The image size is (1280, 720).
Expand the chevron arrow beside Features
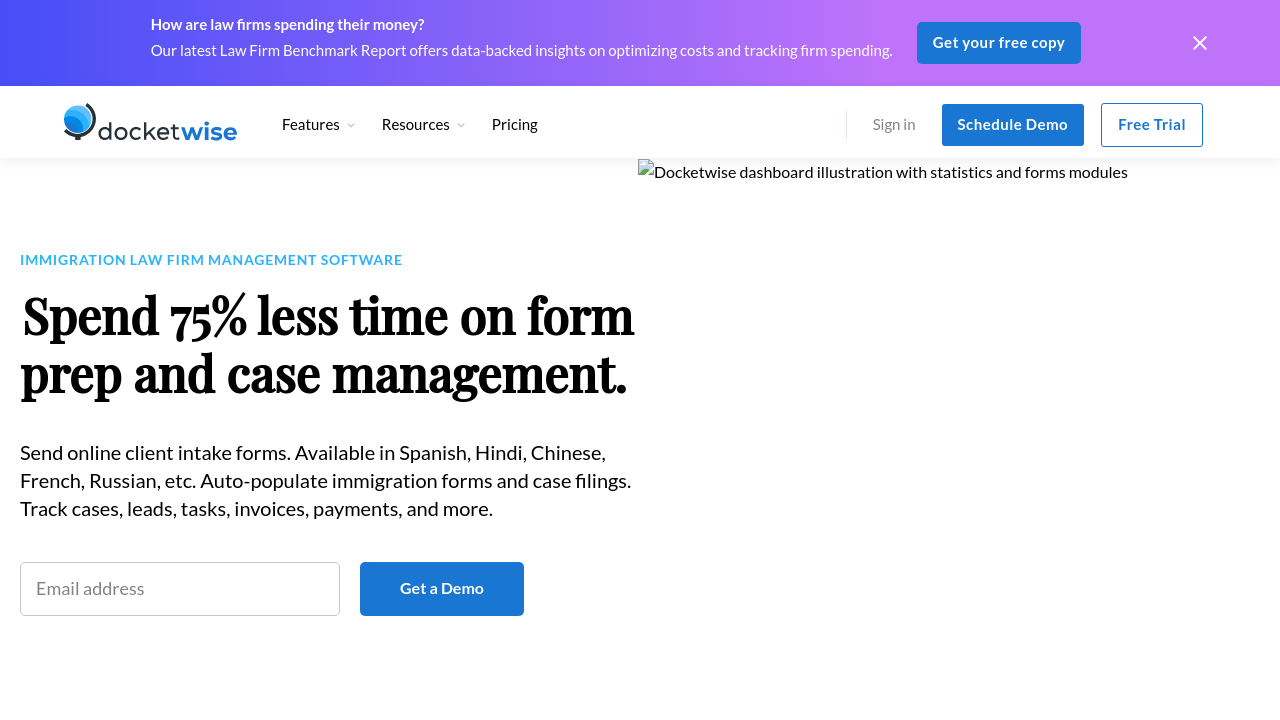pyautogui.click(x=351, y=126)
